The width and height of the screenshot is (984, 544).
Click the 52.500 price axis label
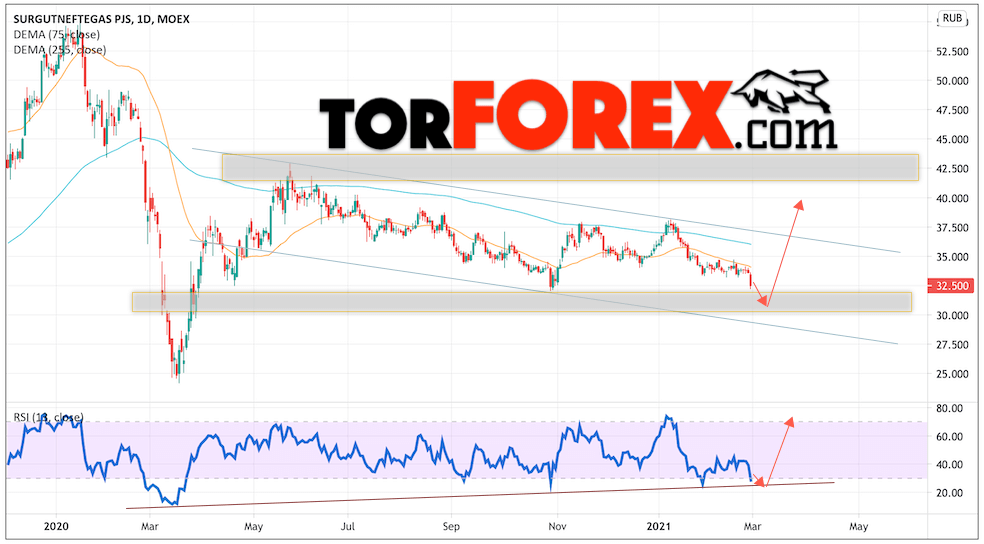point(951,51)
